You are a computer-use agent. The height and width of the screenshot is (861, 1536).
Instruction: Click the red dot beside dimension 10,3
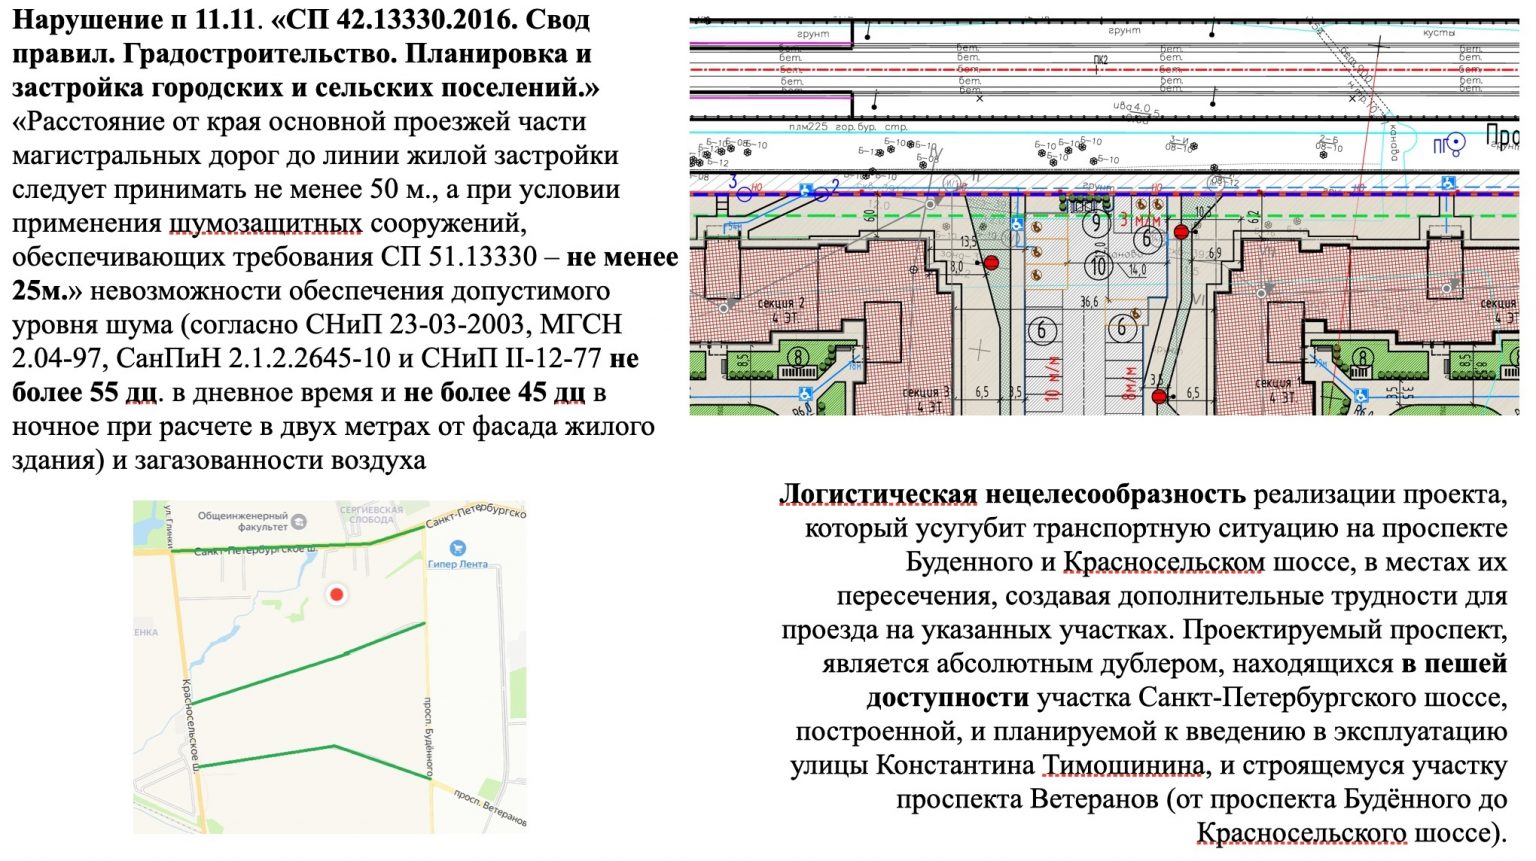pyautogui.click(x=1181, y=232)
